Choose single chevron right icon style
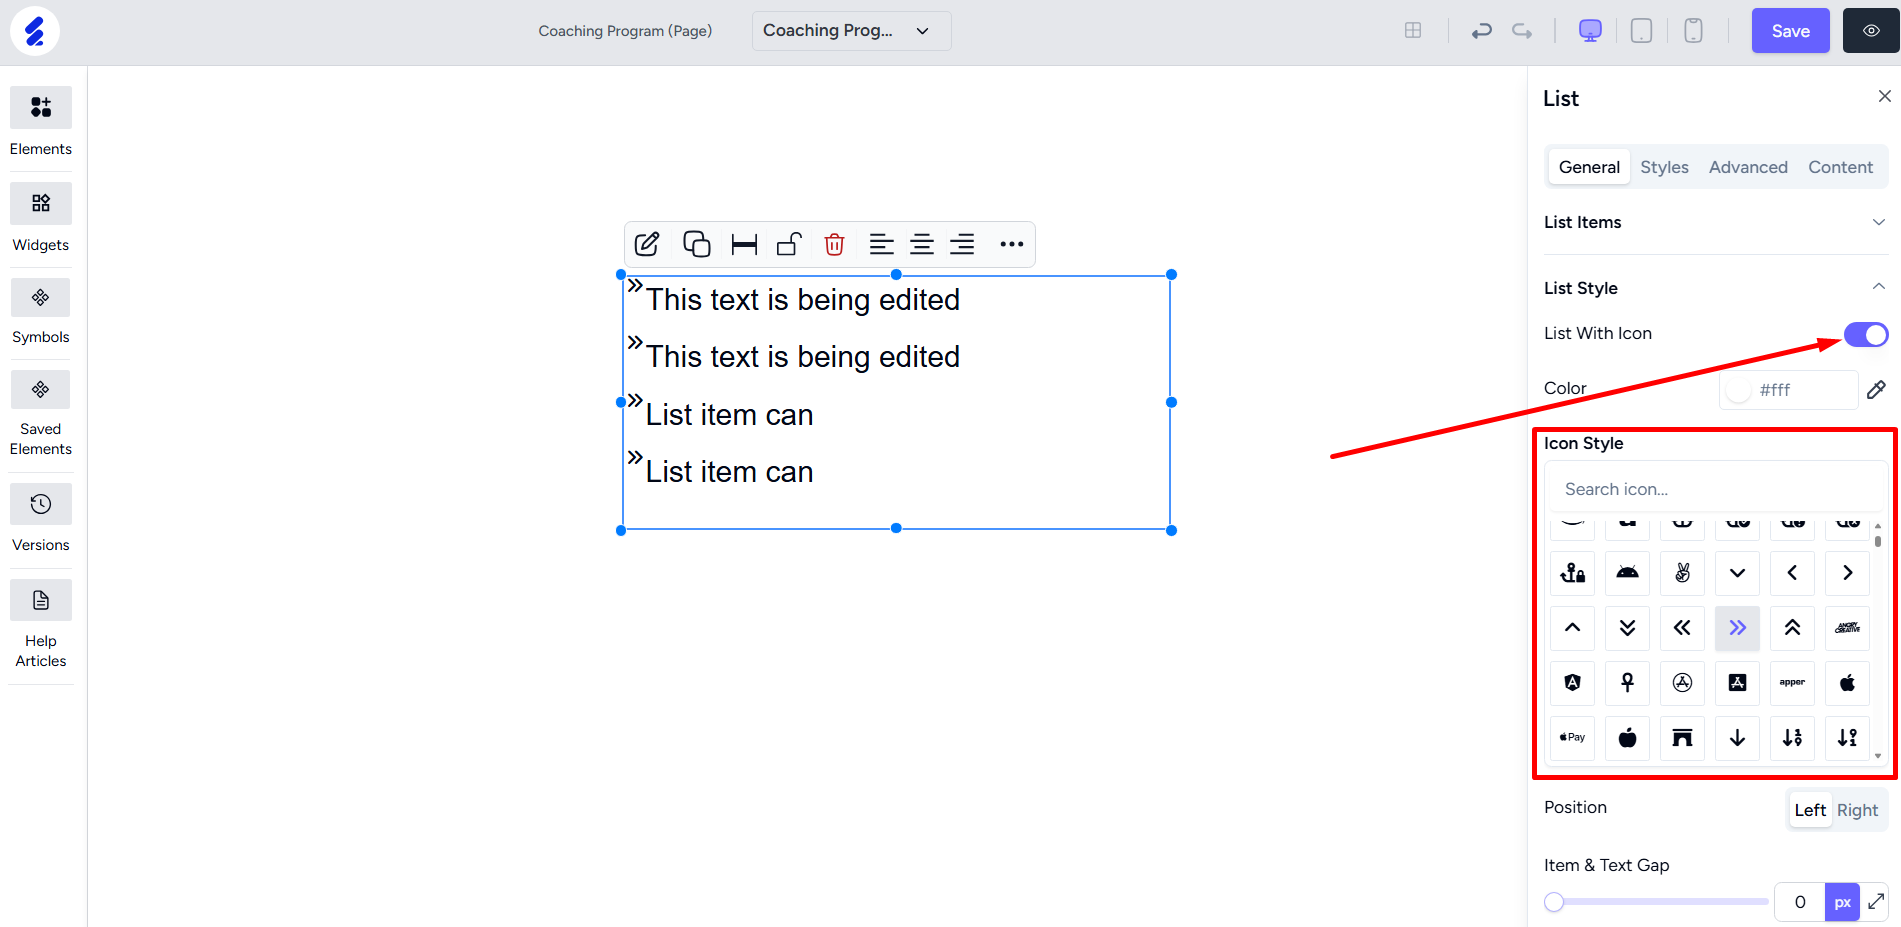 pos(1847,573)
